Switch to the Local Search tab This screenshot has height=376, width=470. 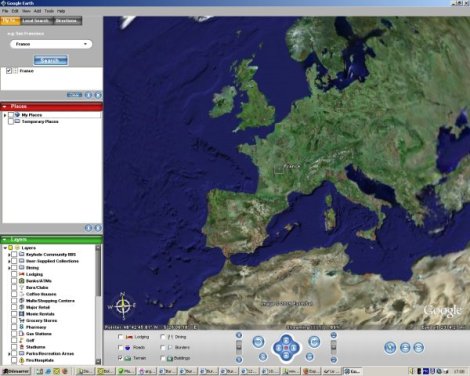[37, 21]
